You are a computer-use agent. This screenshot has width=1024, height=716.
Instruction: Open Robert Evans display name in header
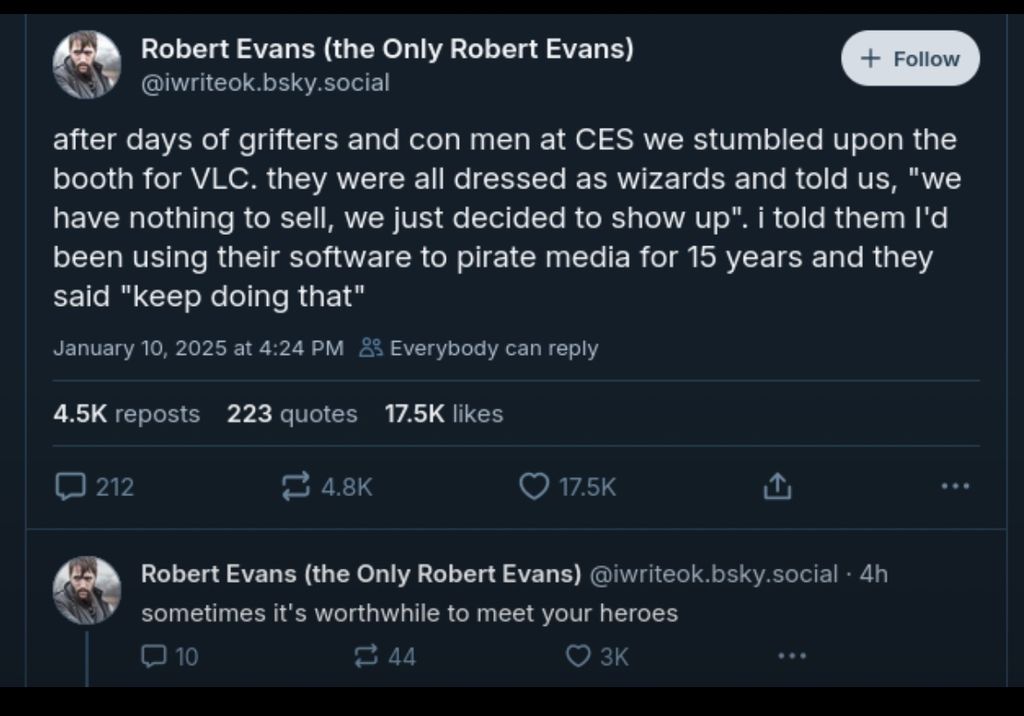tap(386, 49)
